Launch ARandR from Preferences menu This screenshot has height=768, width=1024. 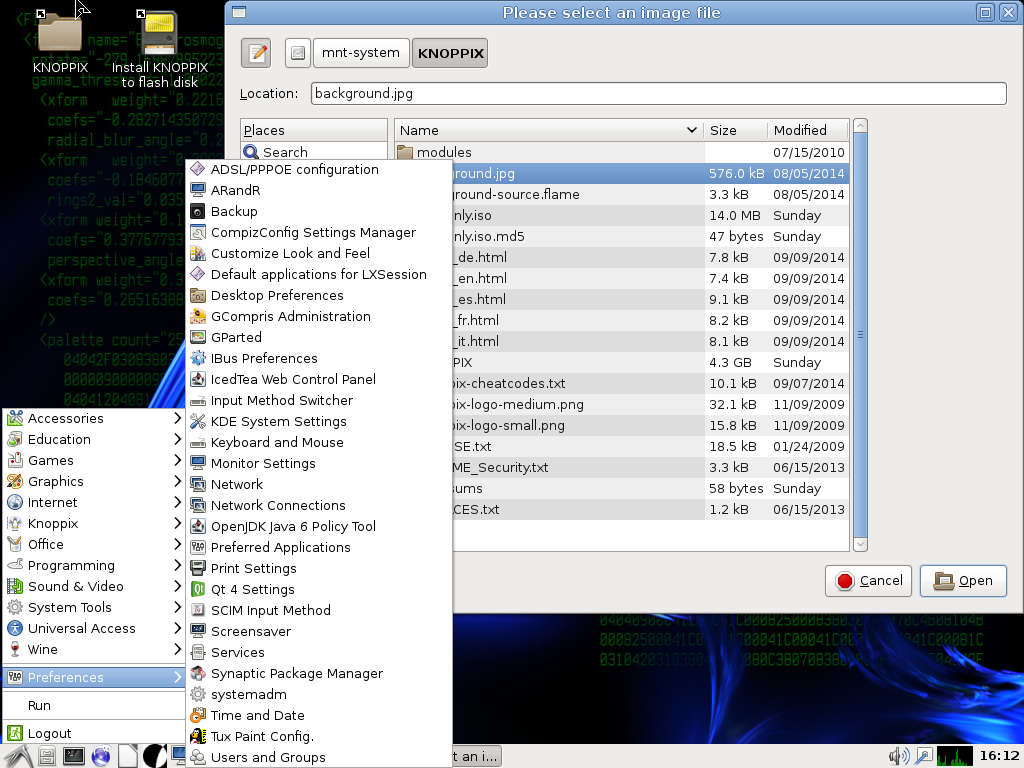click(319, 190)
